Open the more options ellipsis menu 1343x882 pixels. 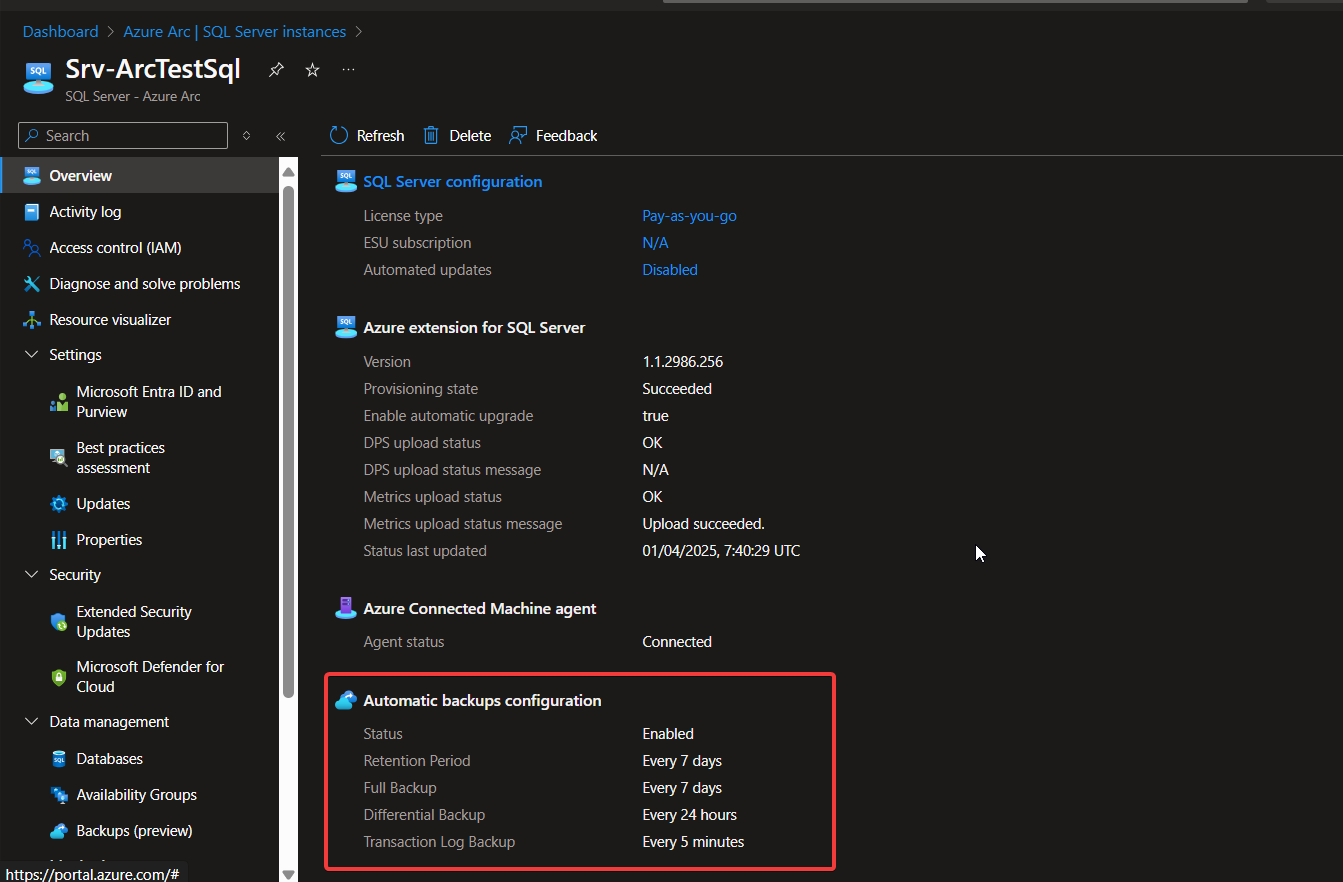[348, 70]
